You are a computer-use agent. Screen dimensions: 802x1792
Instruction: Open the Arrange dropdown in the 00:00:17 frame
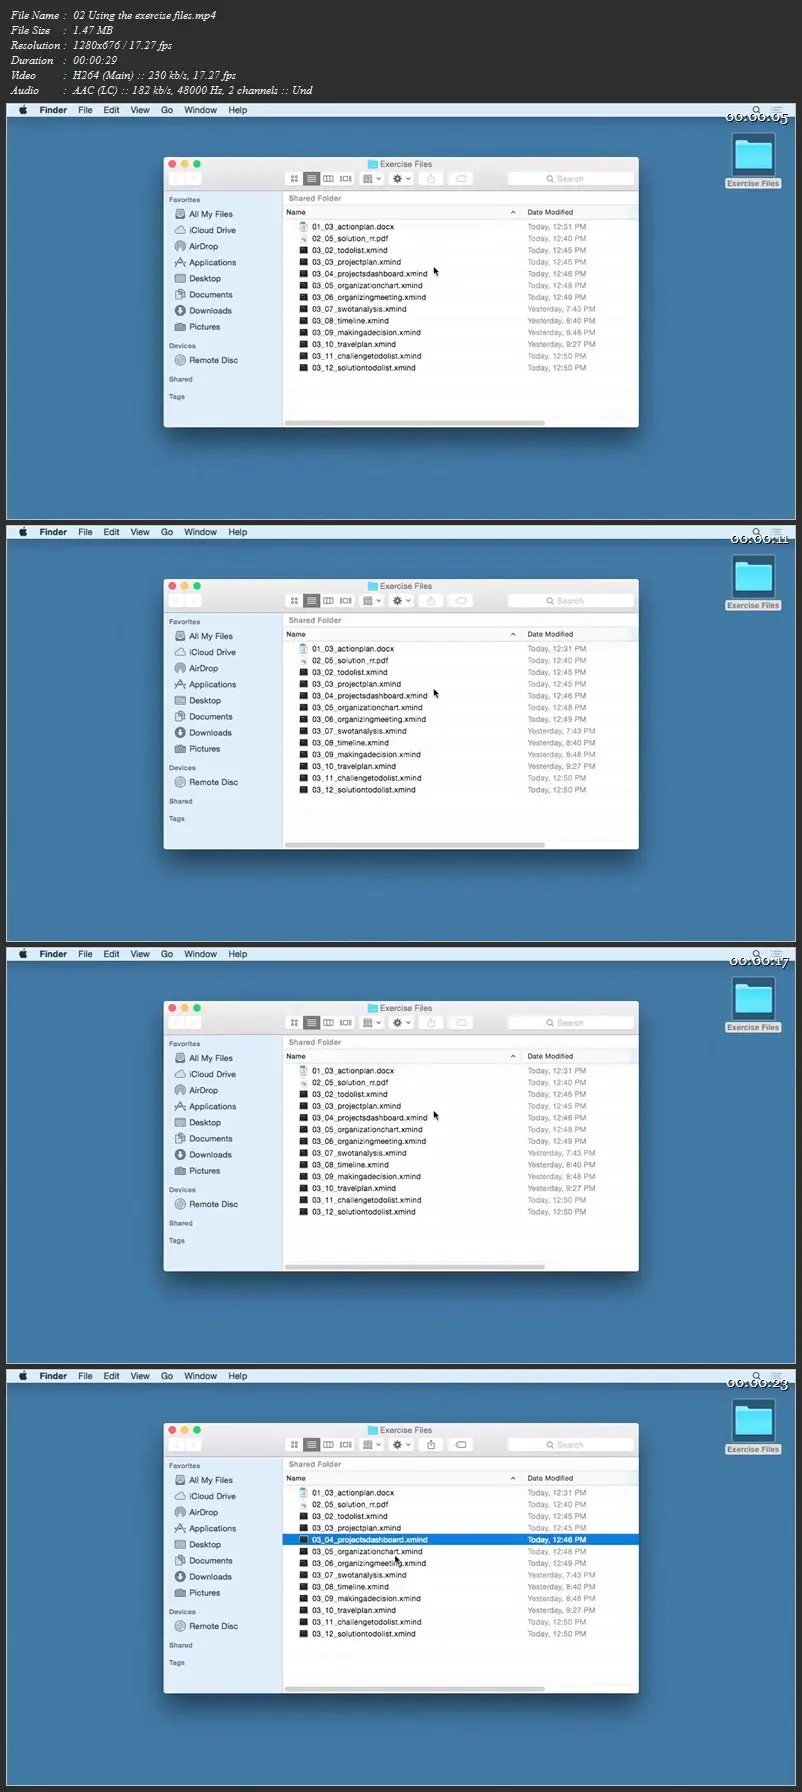coord(371,1023)
